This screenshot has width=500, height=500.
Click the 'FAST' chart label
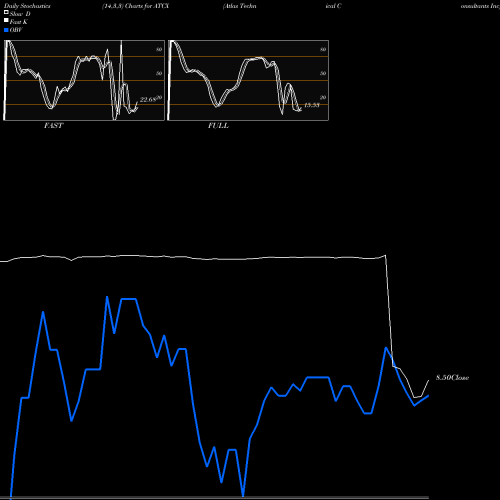coord(53,125)
